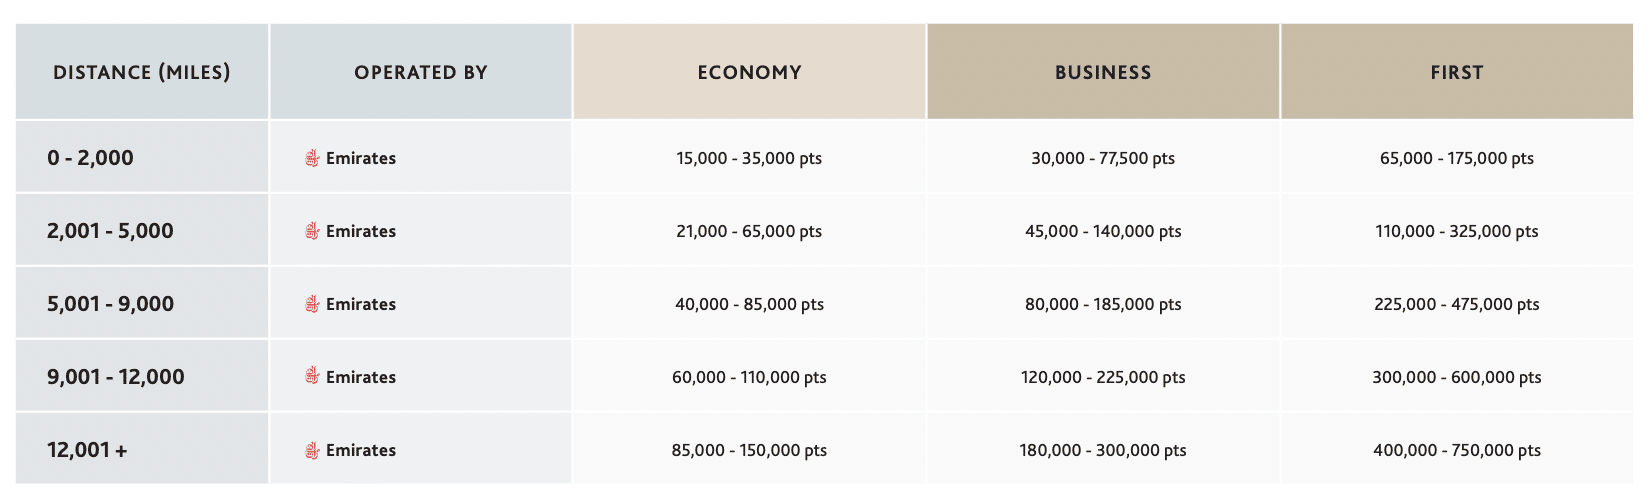Image resolution: width=1650 pixels, height=502 pixels.
Task: Click the Emirates logo in the 2,001 - 5,000 row
Action: (x=312, y=231)
